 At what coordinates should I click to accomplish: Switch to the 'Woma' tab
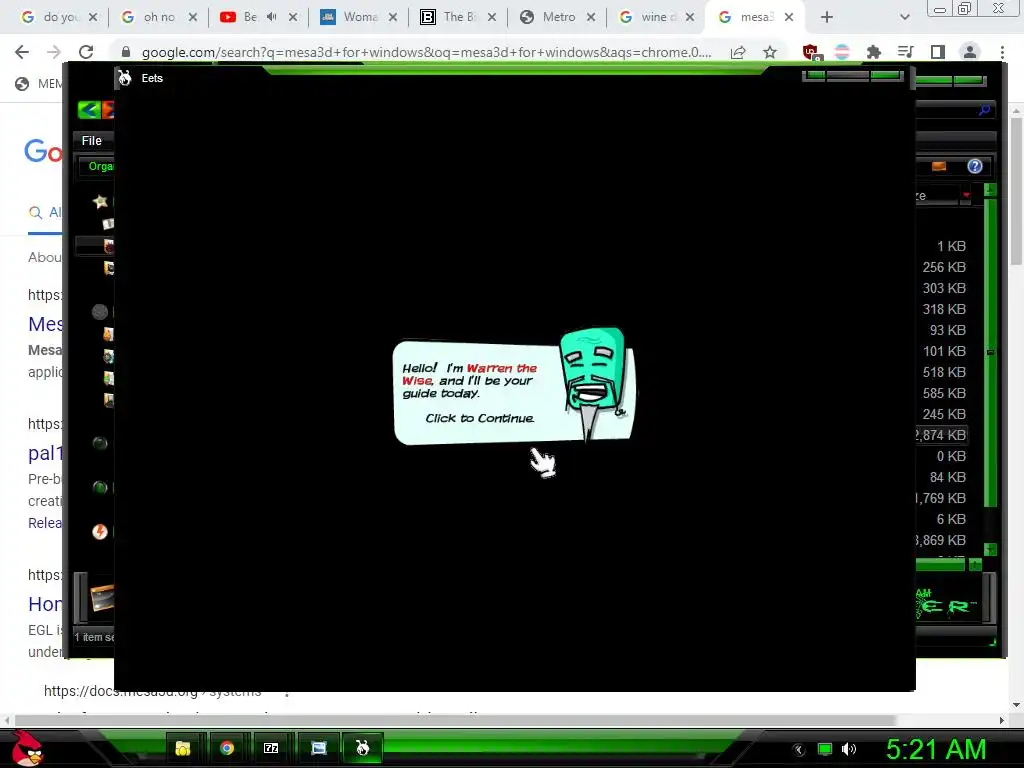point(359,17)
